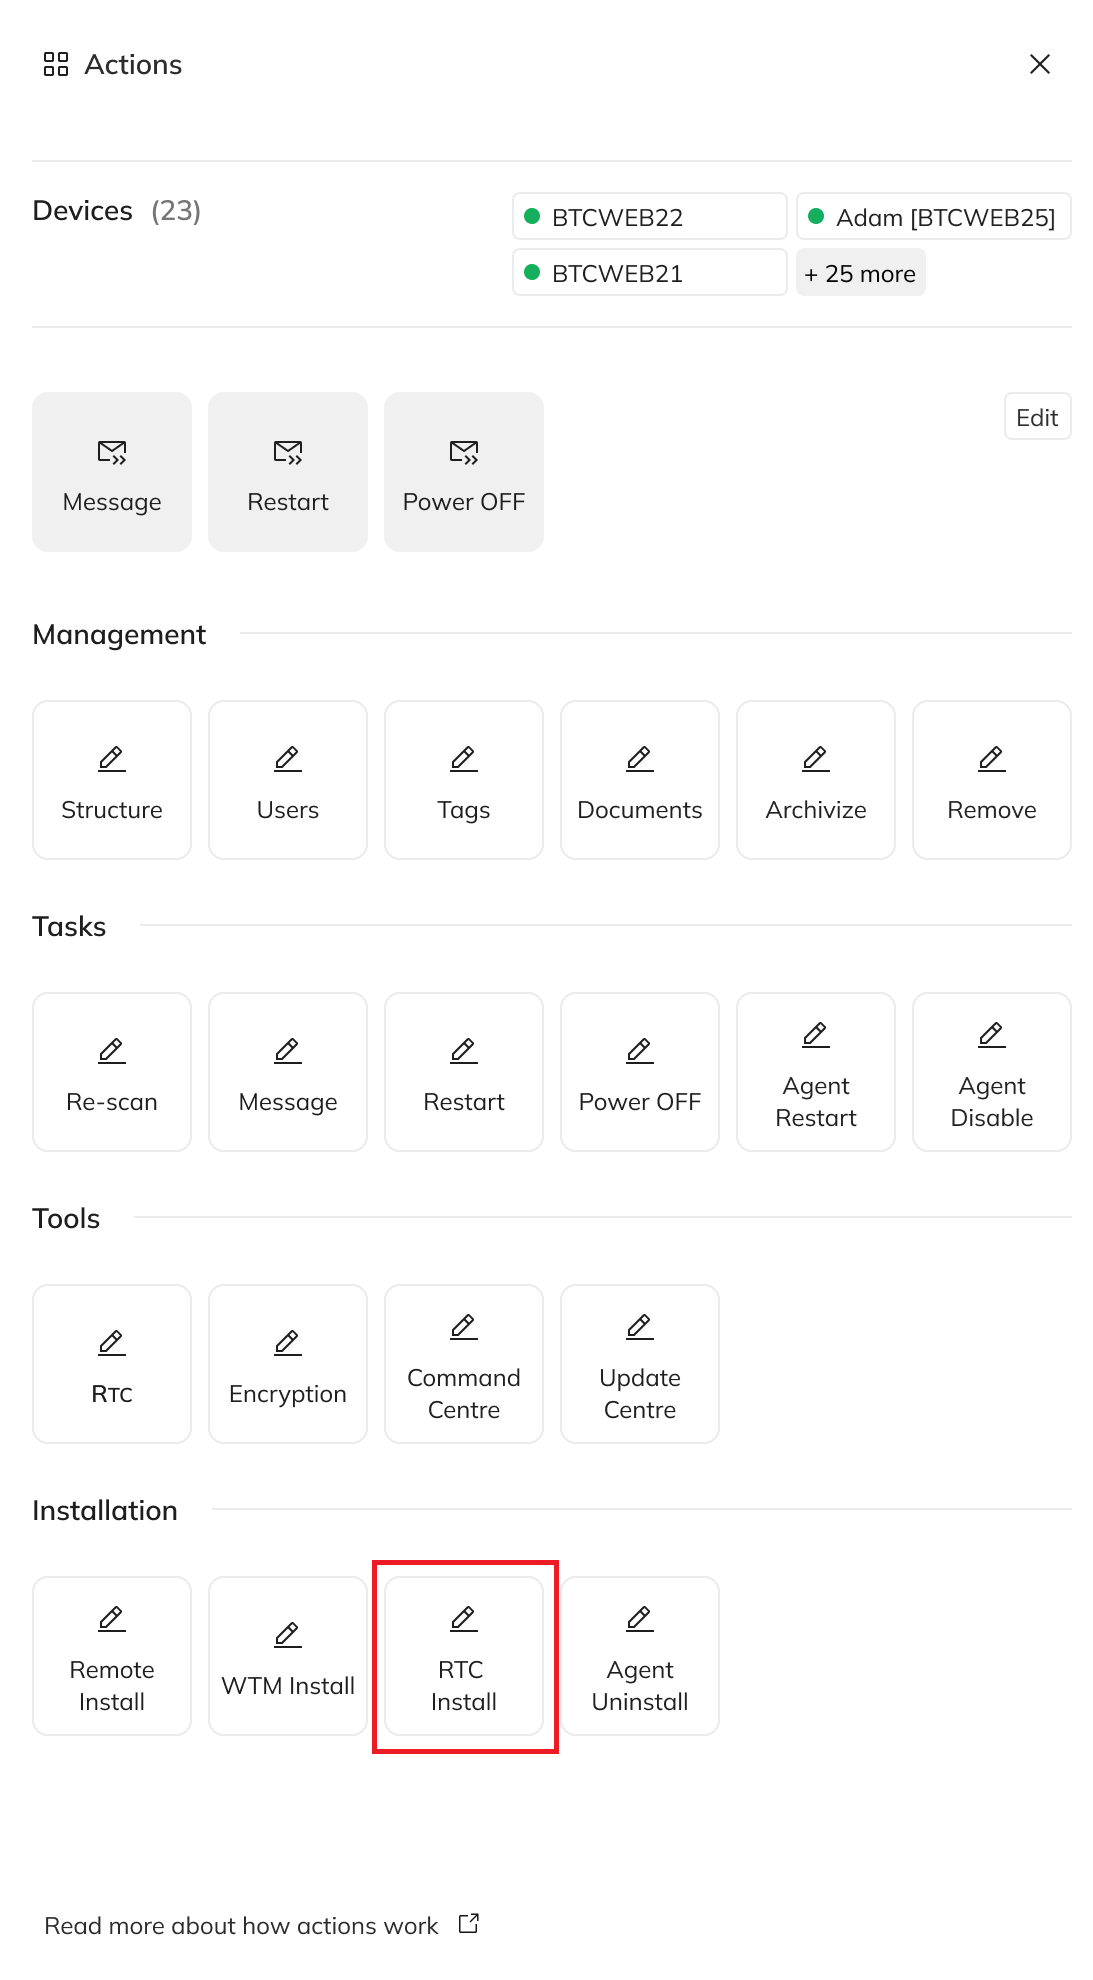This screenshot has height=1980, width=1093.
Task: Open the Tags management action
Action: pos(464,780)
